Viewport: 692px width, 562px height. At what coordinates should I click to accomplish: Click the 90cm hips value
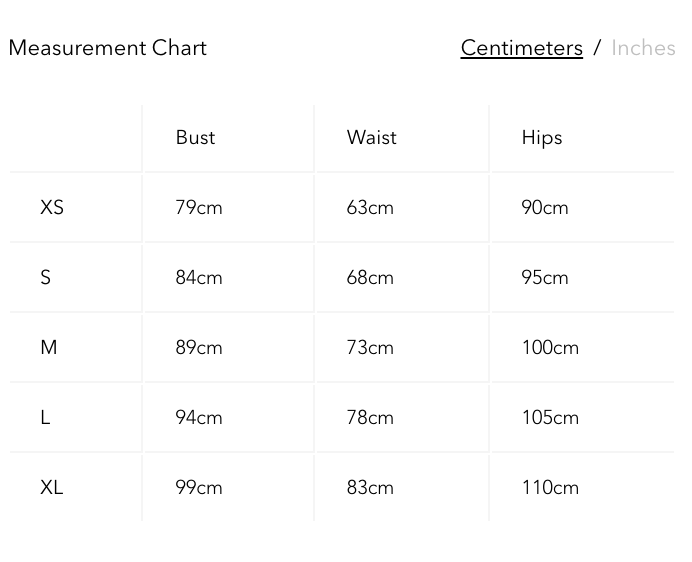[544, 208]
